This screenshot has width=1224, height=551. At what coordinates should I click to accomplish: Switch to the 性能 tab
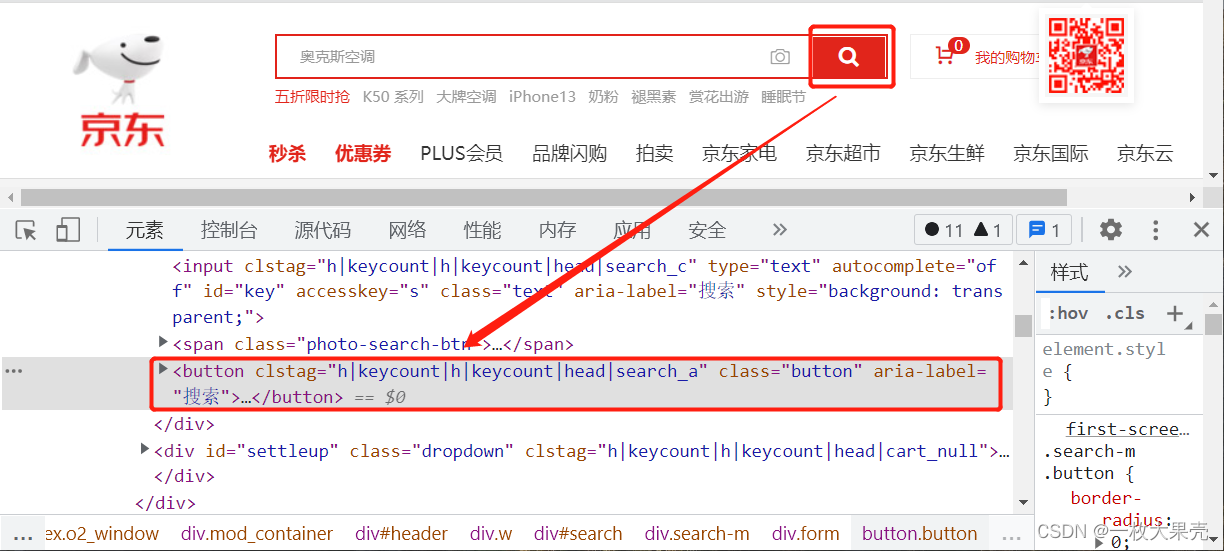(x=482, y=230)
